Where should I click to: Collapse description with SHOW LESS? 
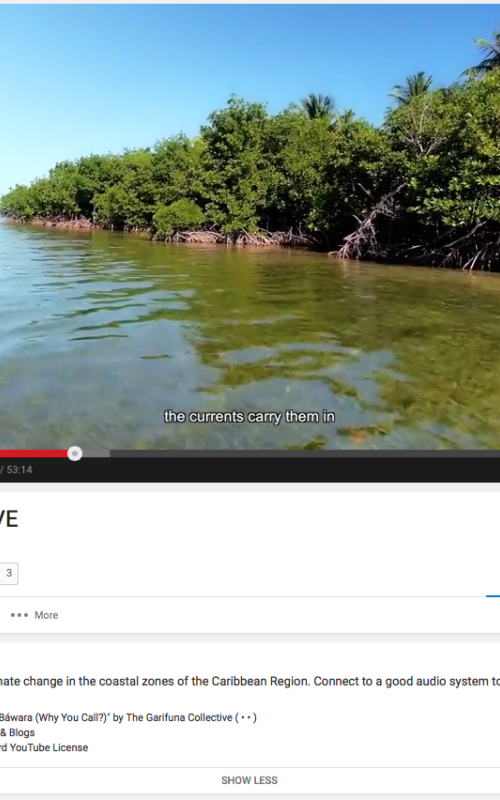(x=249, y=780)
